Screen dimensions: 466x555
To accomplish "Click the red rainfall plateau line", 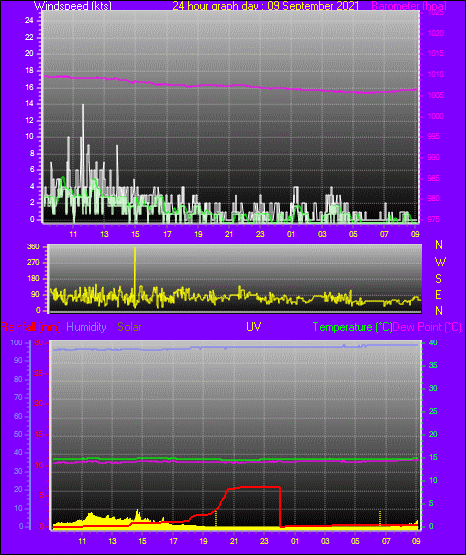I will point(254,487).
